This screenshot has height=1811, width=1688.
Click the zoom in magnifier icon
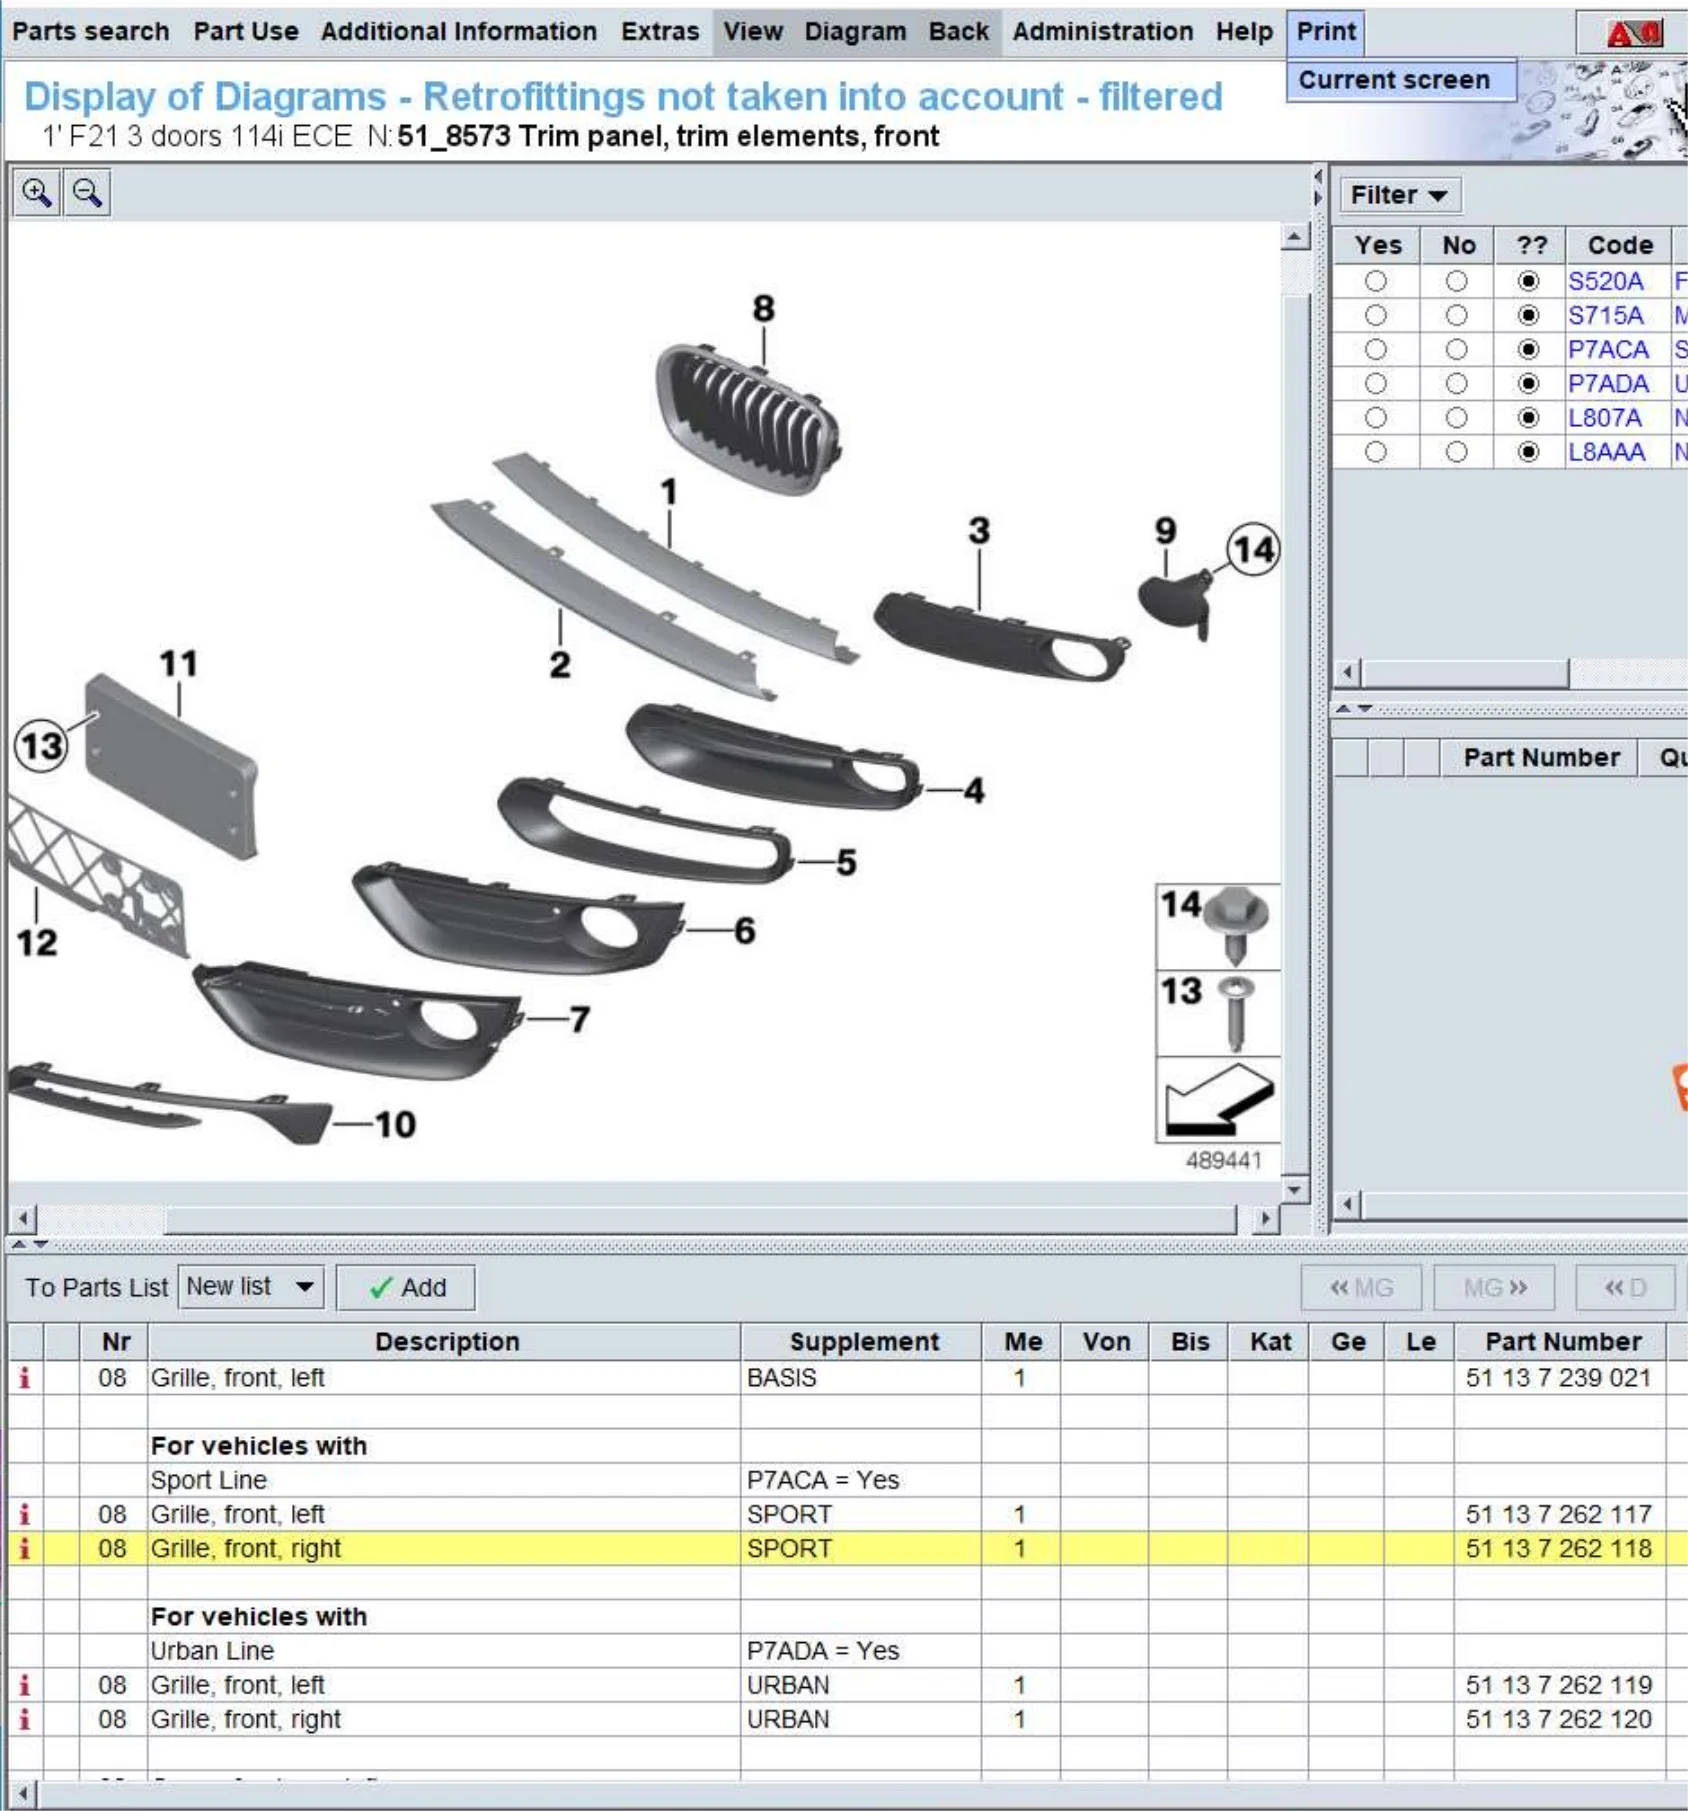(x=36, y=192)
